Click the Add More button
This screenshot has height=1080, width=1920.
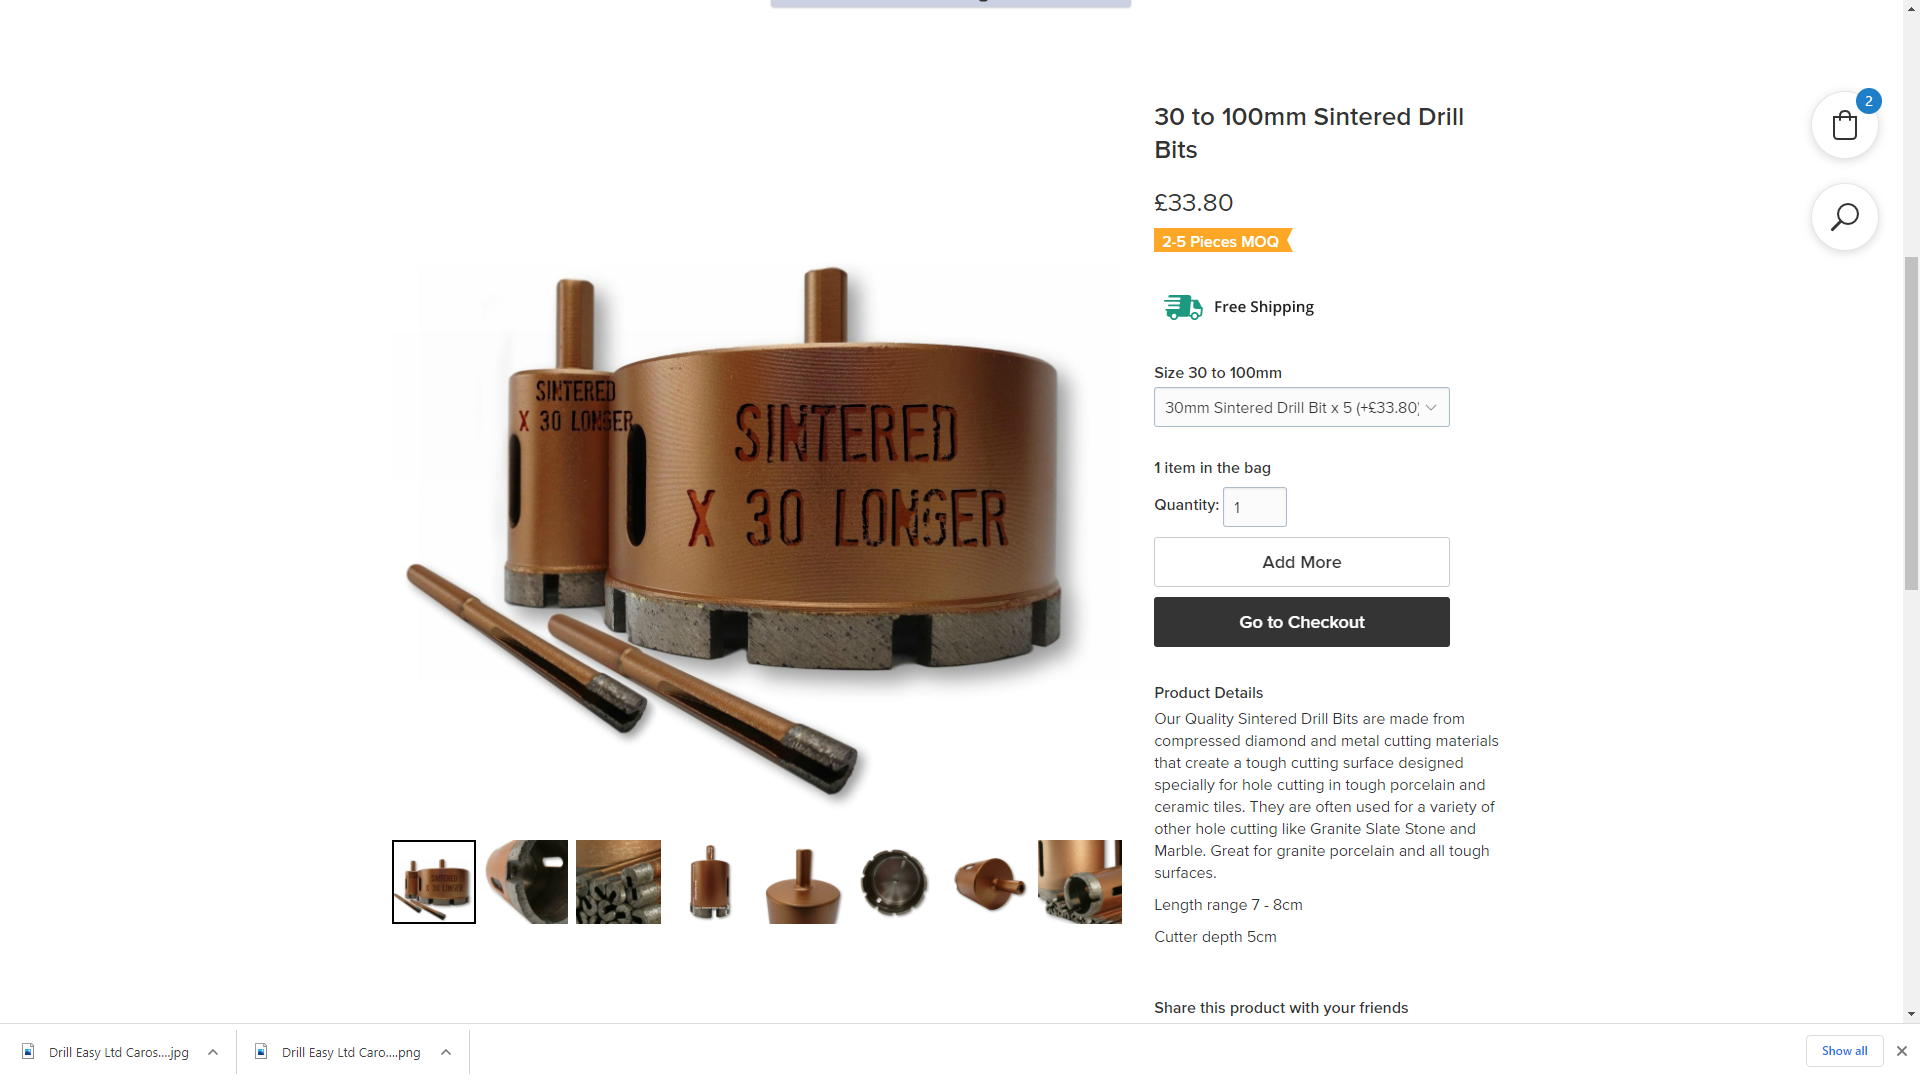click(1301, 562)
